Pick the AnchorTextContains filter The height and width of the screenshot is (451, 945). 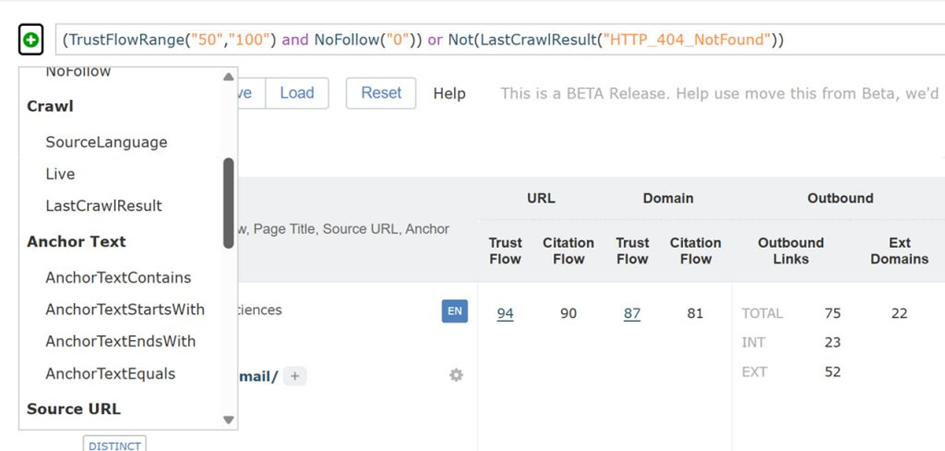click(118, 278)
